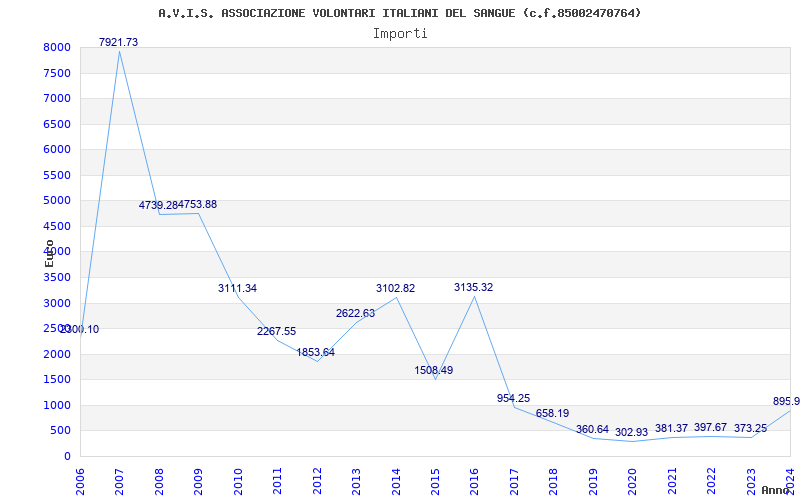The image size is (800, 500).
Task: Click the 2016 x-axis year label
Action: [474, 482]
